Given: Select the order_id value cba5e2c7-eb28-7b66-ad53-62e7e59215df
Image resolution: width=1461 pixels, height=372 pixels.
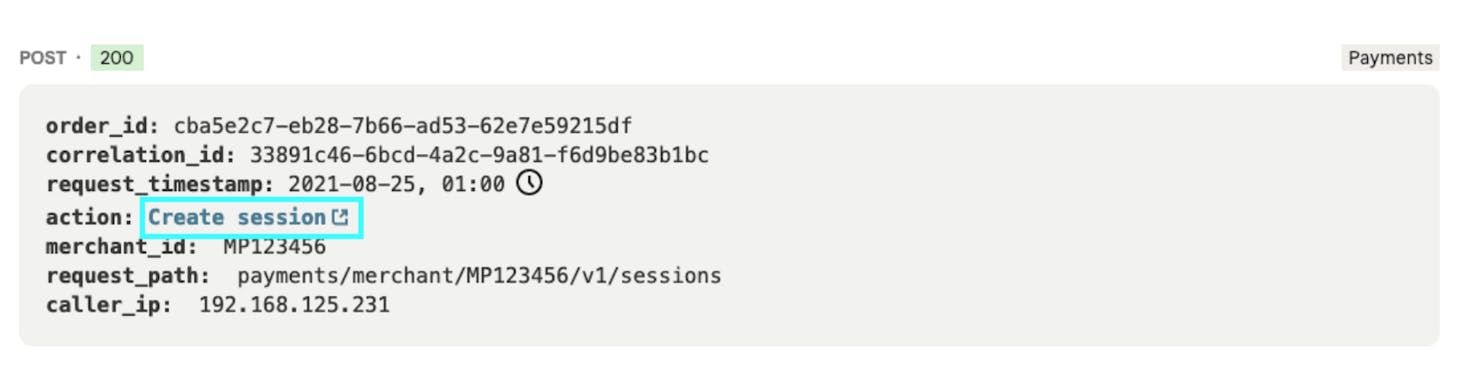Looking at the screenshot, I should click(403, 126).
